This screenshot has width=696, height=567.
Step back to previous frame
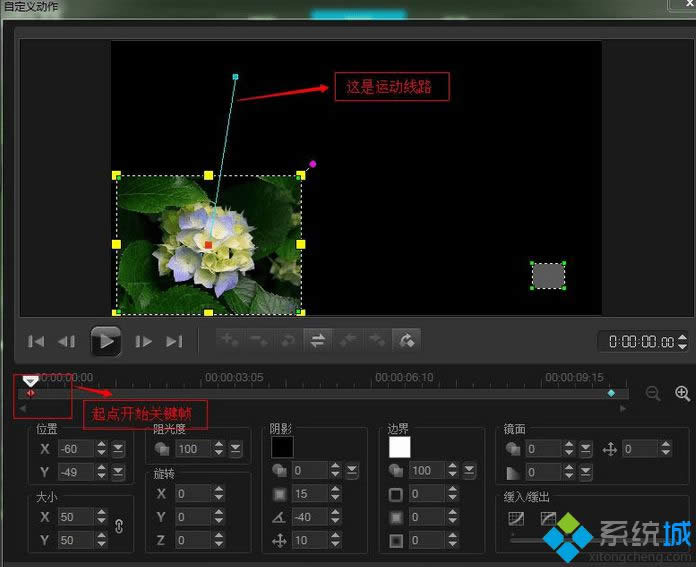[67, 342]
